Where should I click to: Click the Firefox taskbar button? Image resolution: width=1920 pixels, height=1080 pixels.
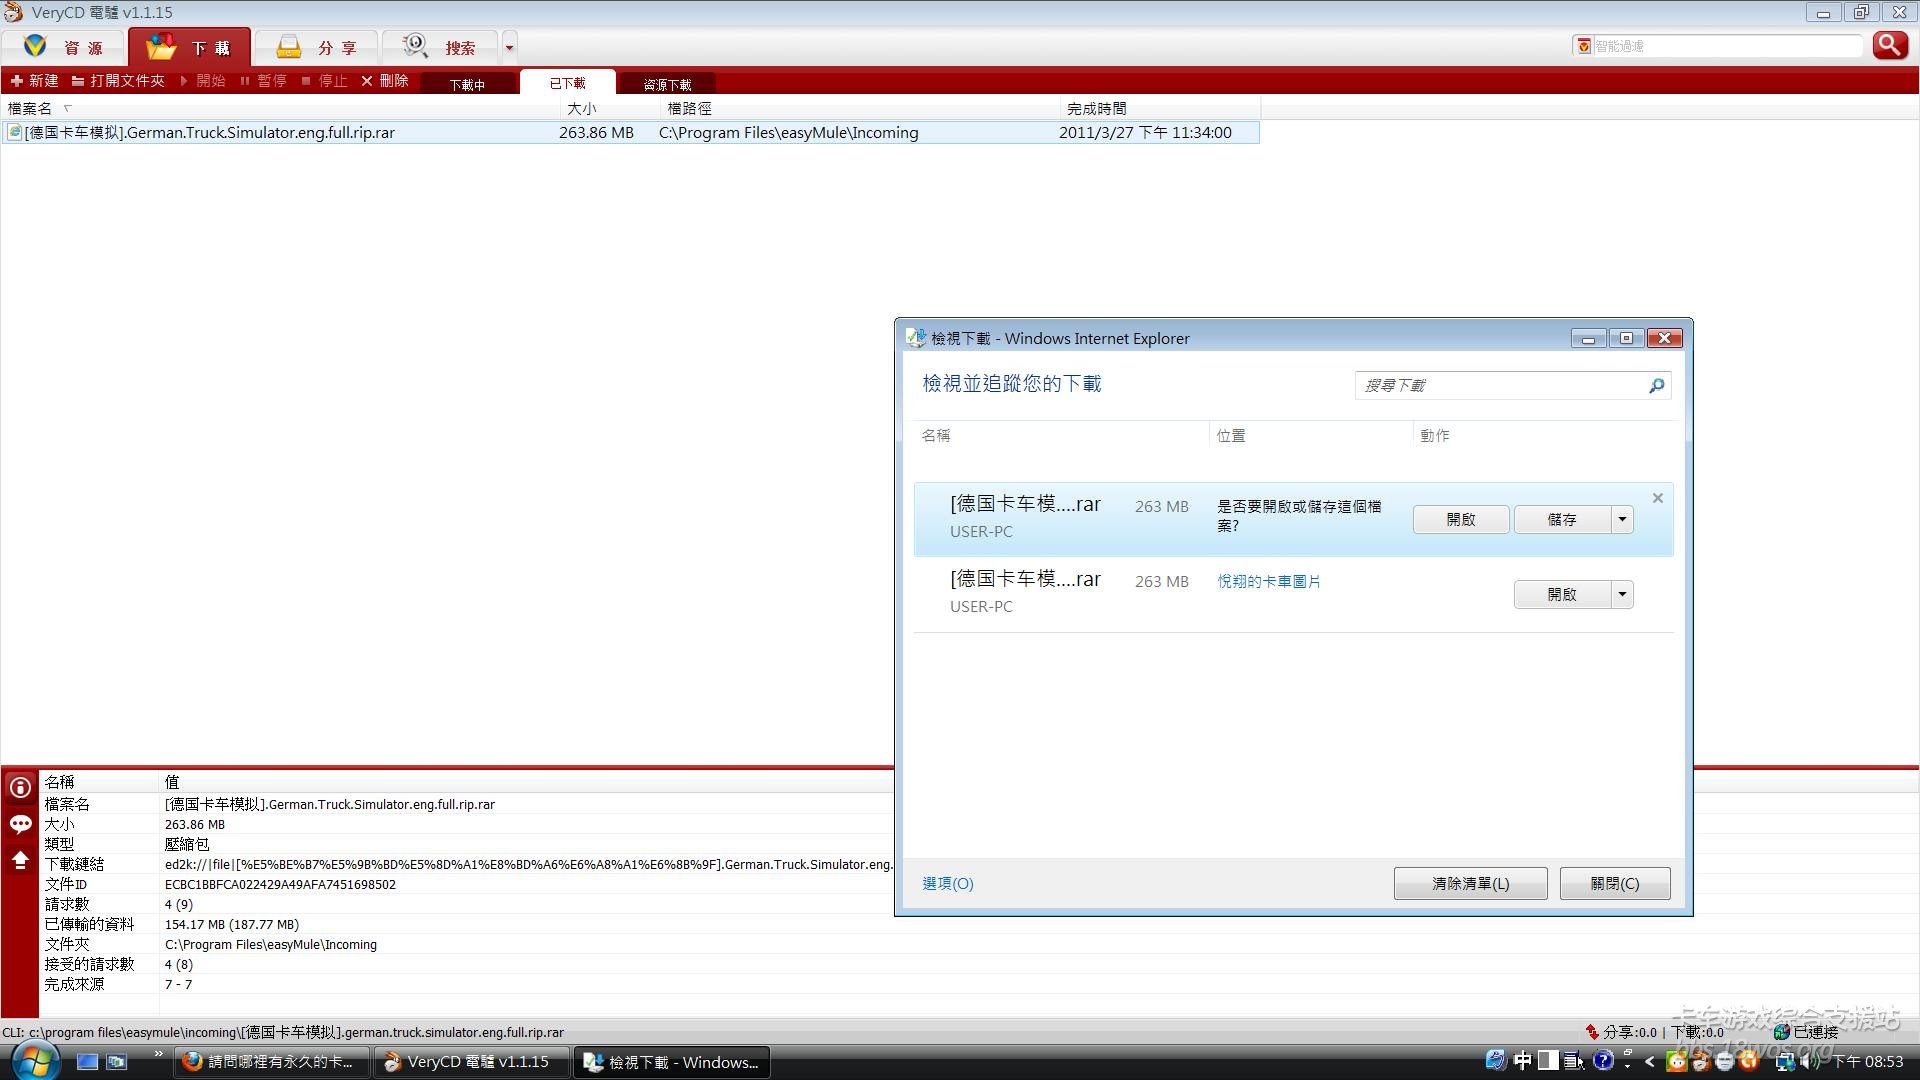pyautogui.click(x=271, y=1062)
